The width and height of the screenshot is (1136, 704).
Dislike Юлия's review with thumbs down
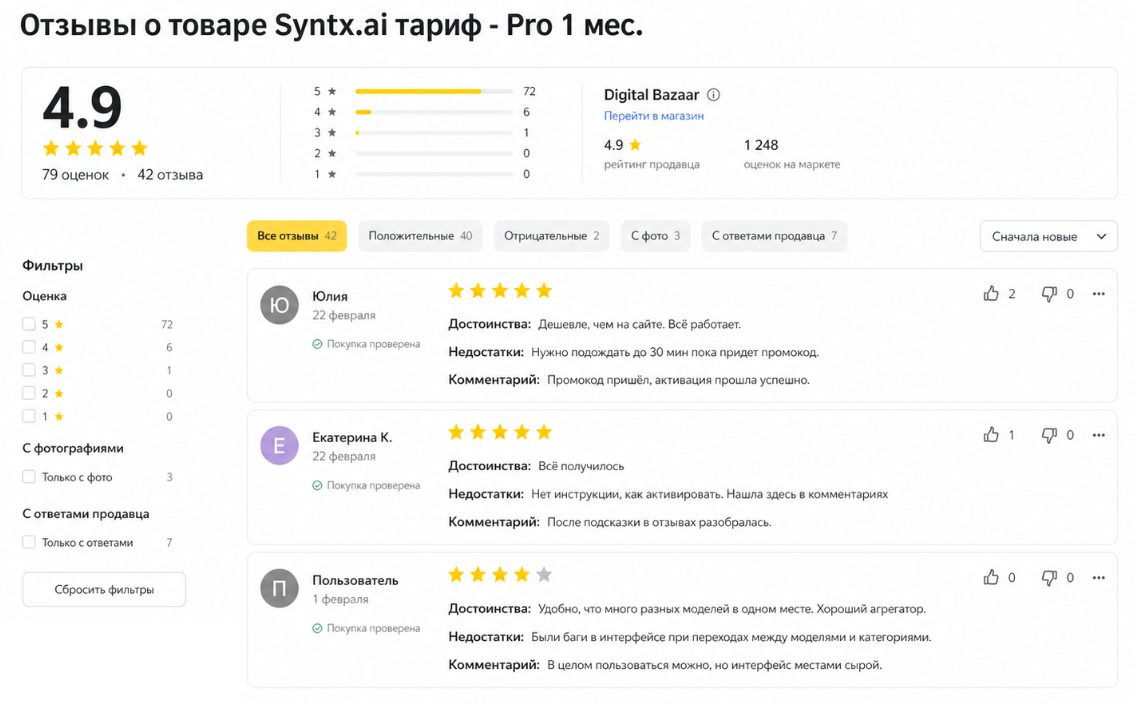pos(1048,293)
